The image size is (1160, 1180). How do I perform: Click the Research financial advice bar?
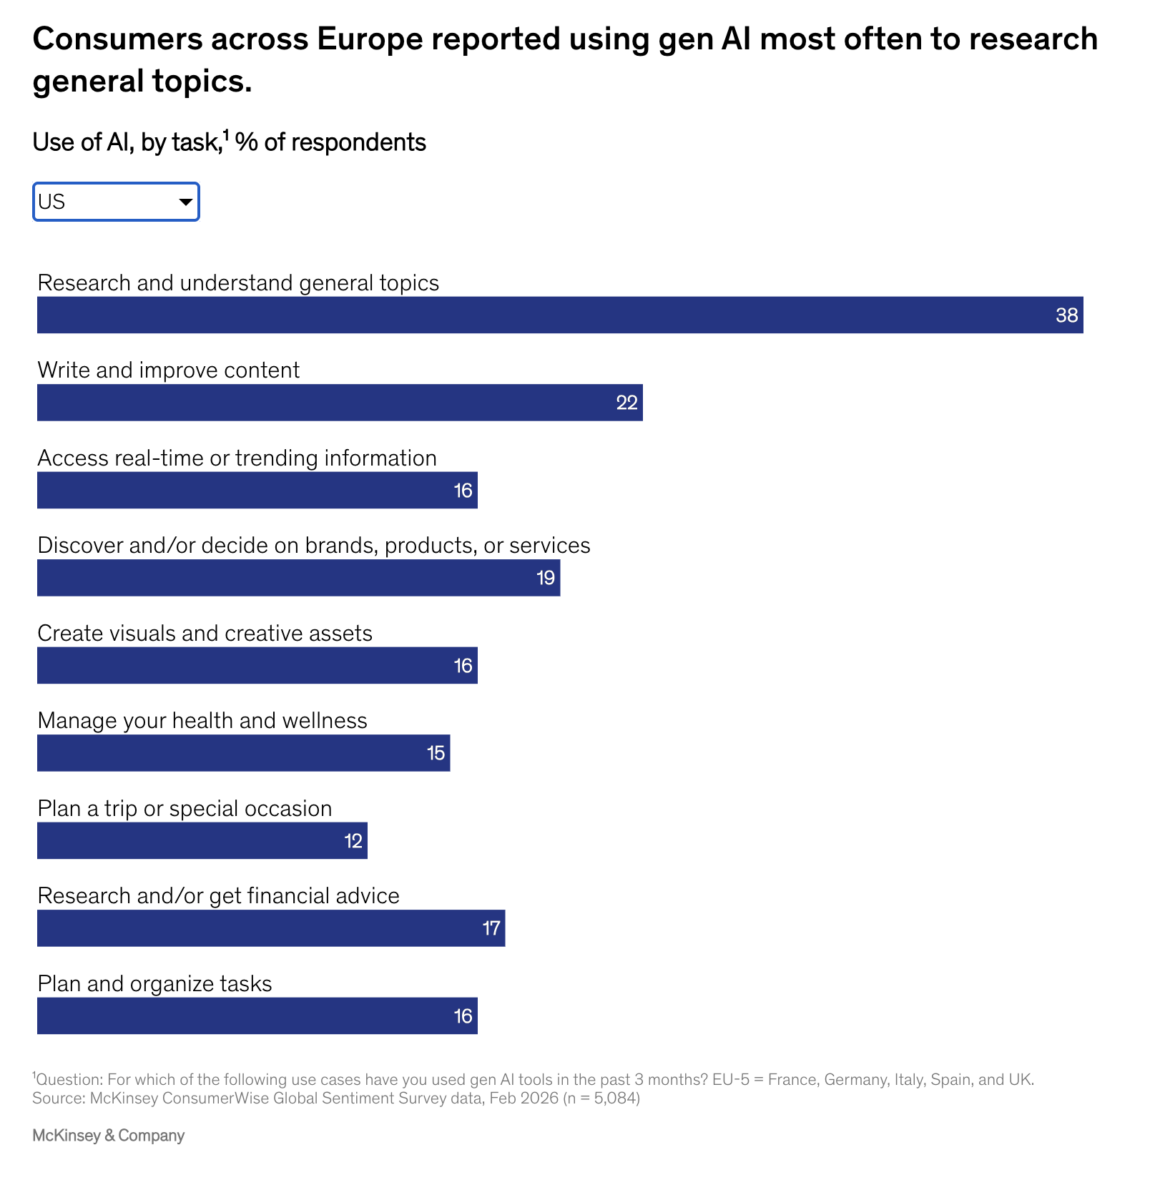(271, 928)
